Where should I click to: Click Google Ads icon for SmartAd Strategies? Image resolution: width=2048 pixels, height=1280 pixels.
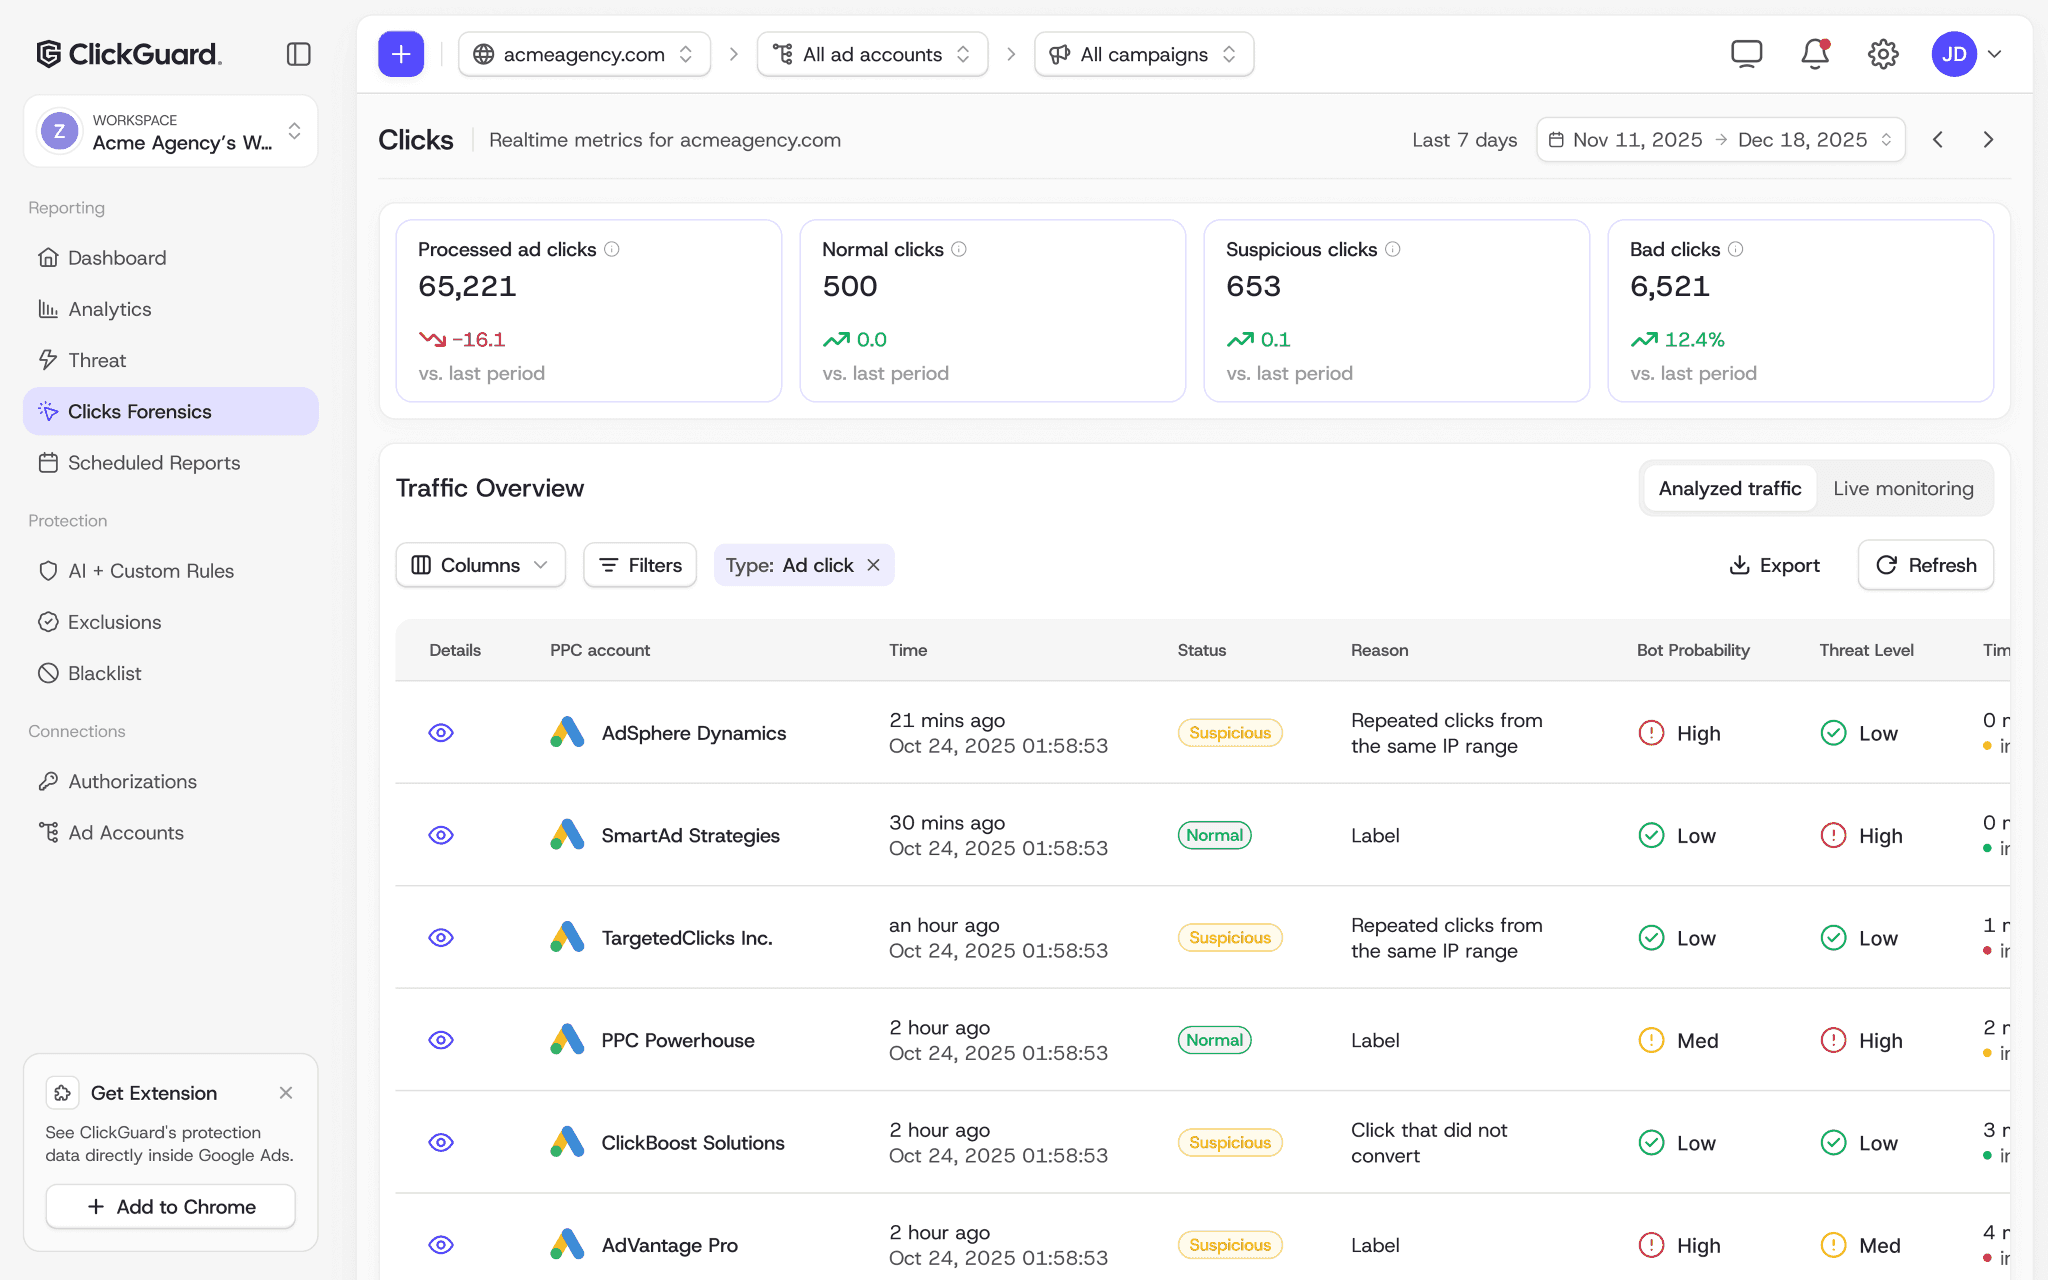(x=567, y=835)
